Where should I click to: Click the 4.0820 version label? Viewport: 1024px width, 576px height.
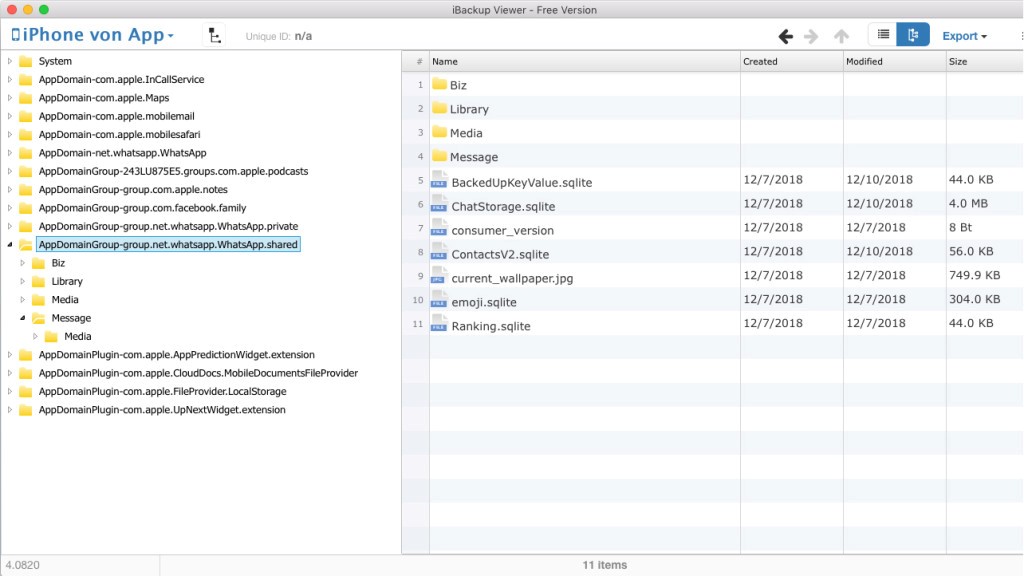(x=22, y=565)
